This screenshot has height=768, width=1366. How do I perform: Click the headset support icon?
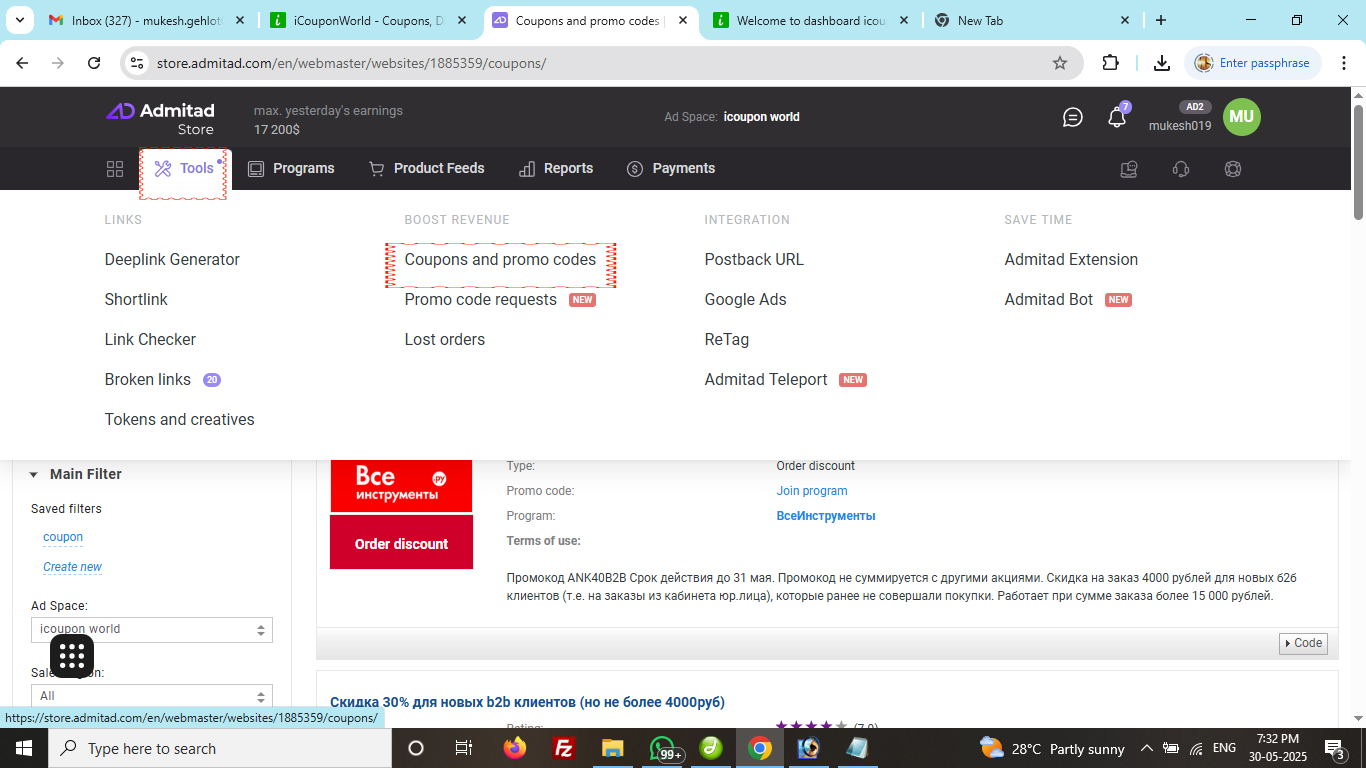1180,169
